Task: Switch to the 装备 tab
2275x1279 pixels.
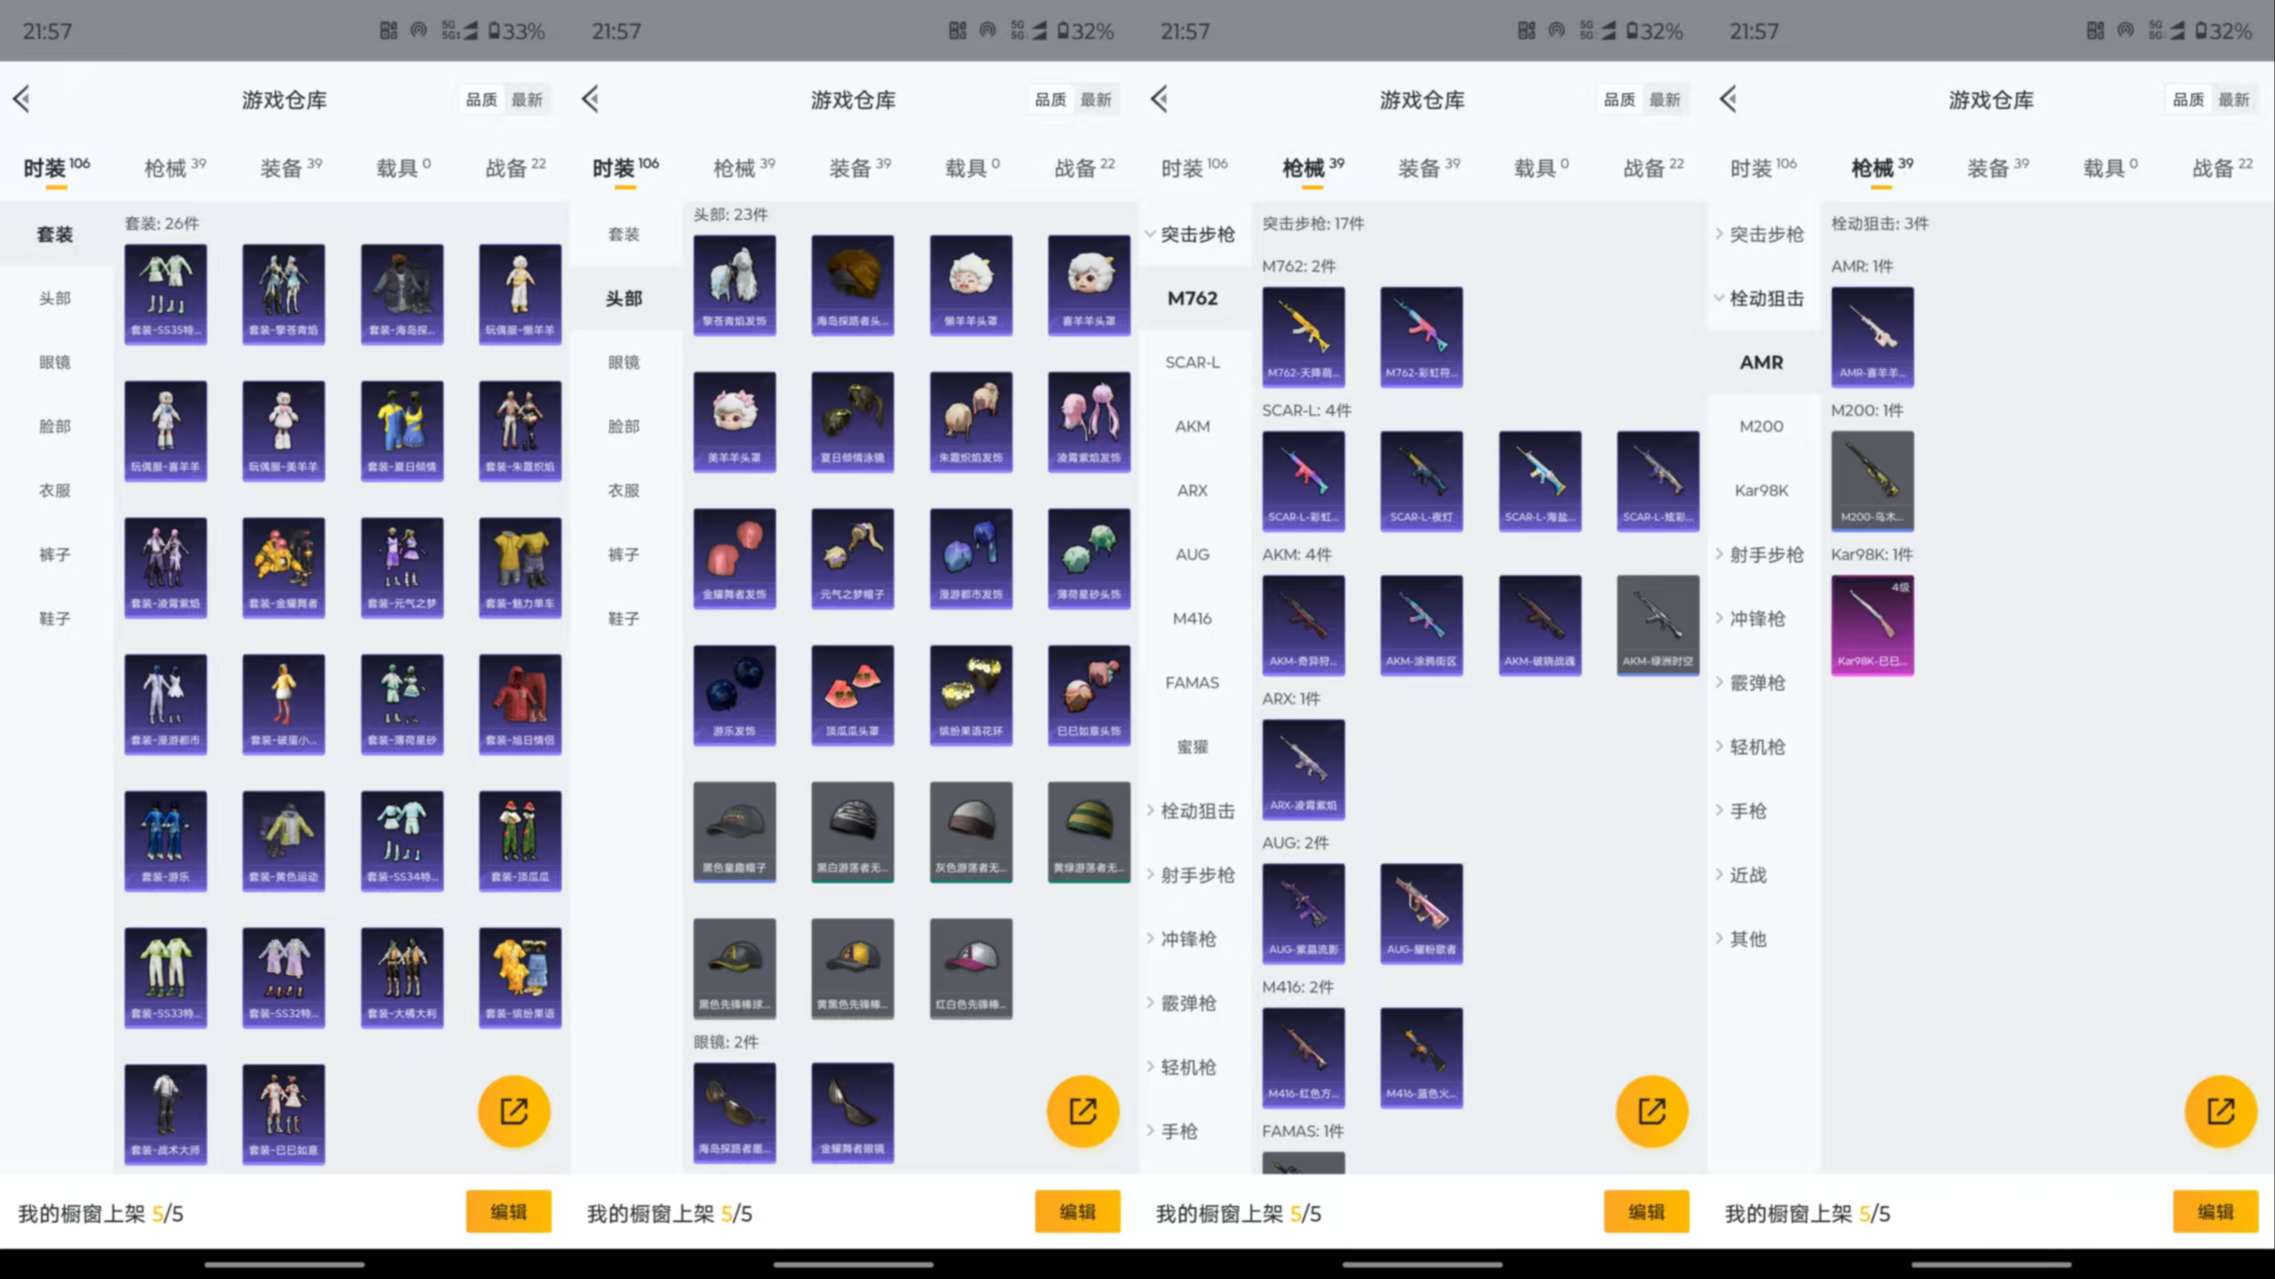Action: (285, 167)
